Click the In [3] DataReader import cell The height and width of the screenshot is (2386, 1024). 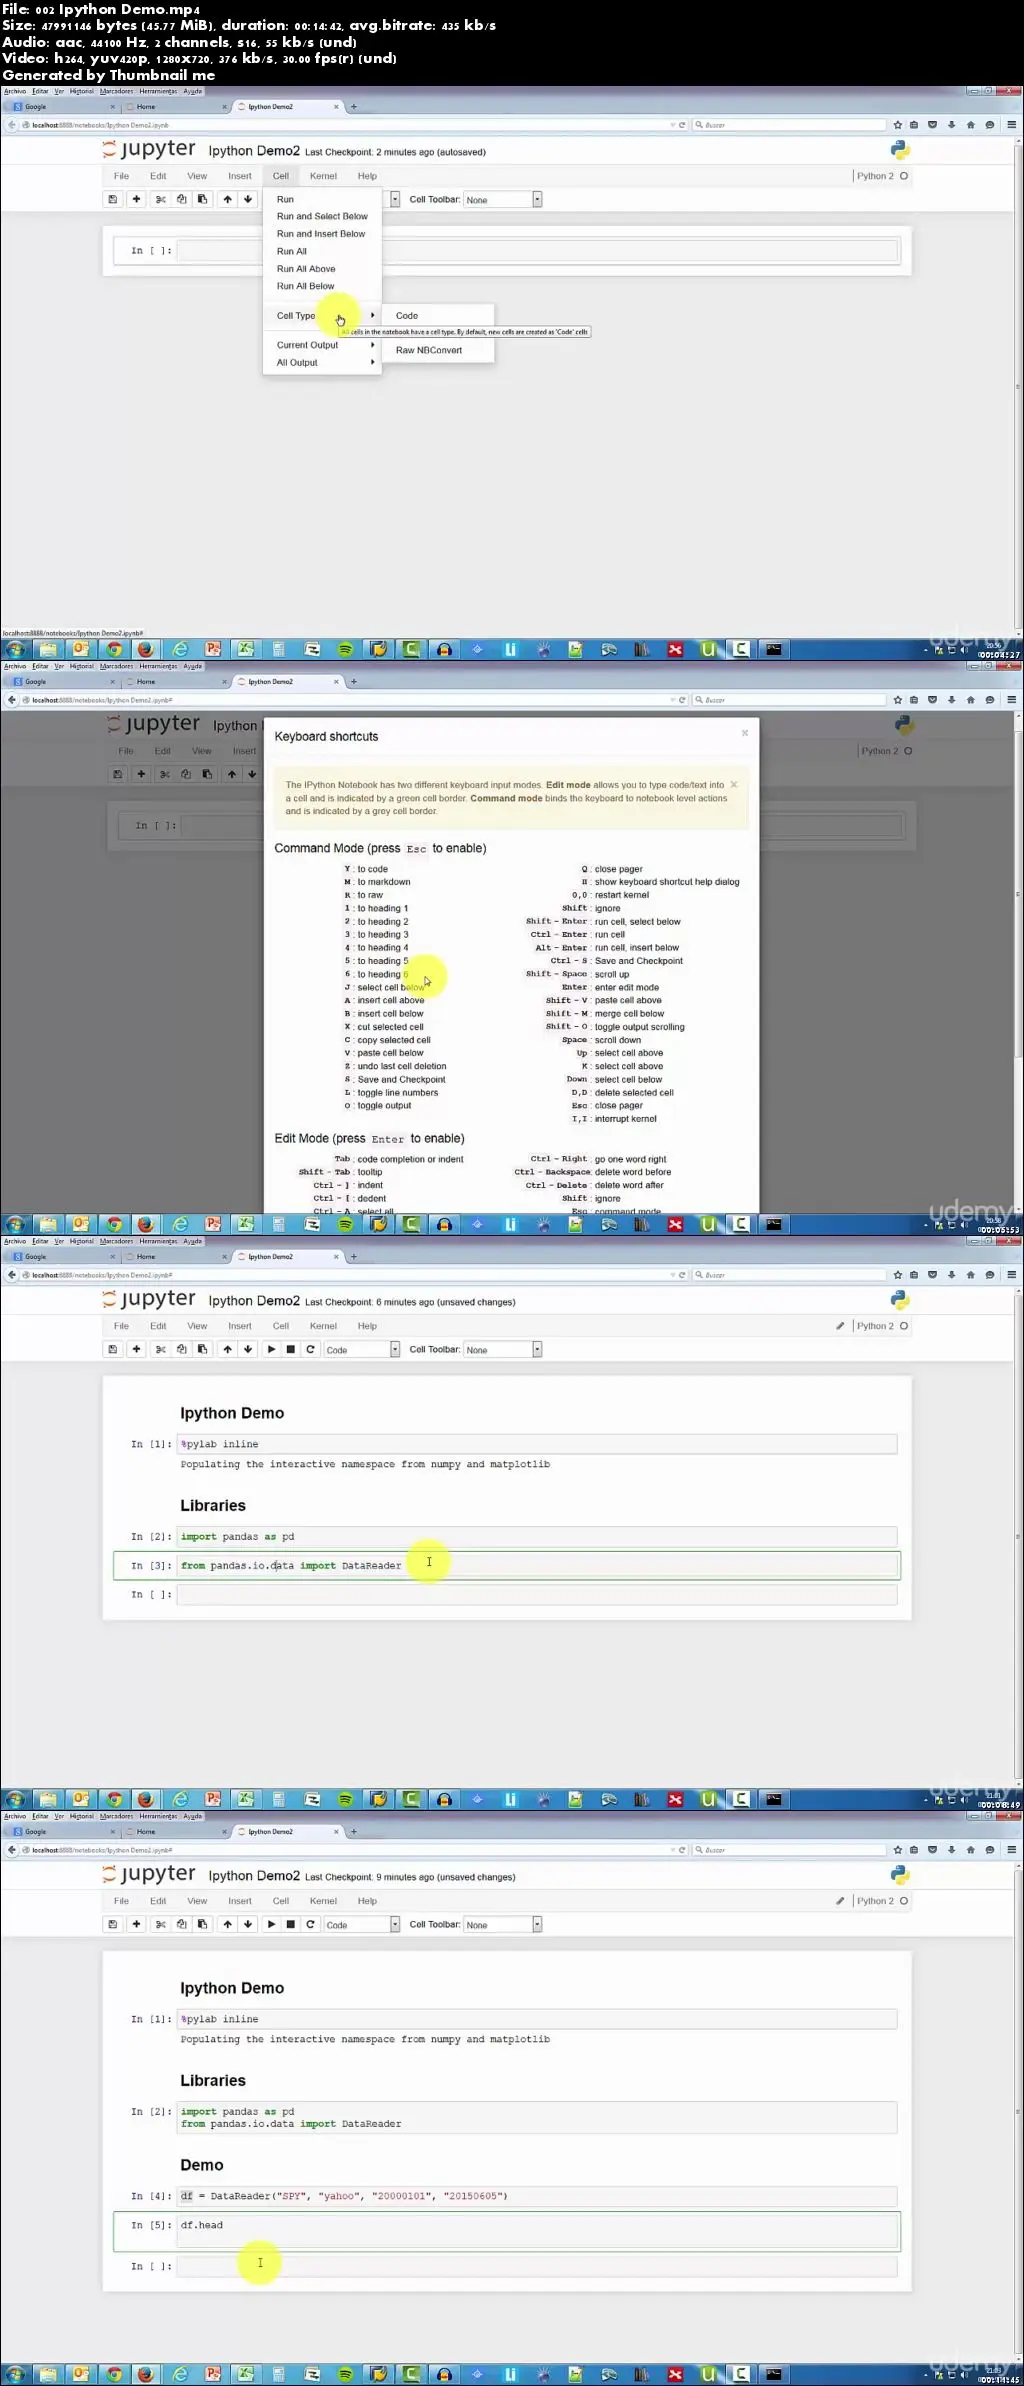coord(537,1565)
